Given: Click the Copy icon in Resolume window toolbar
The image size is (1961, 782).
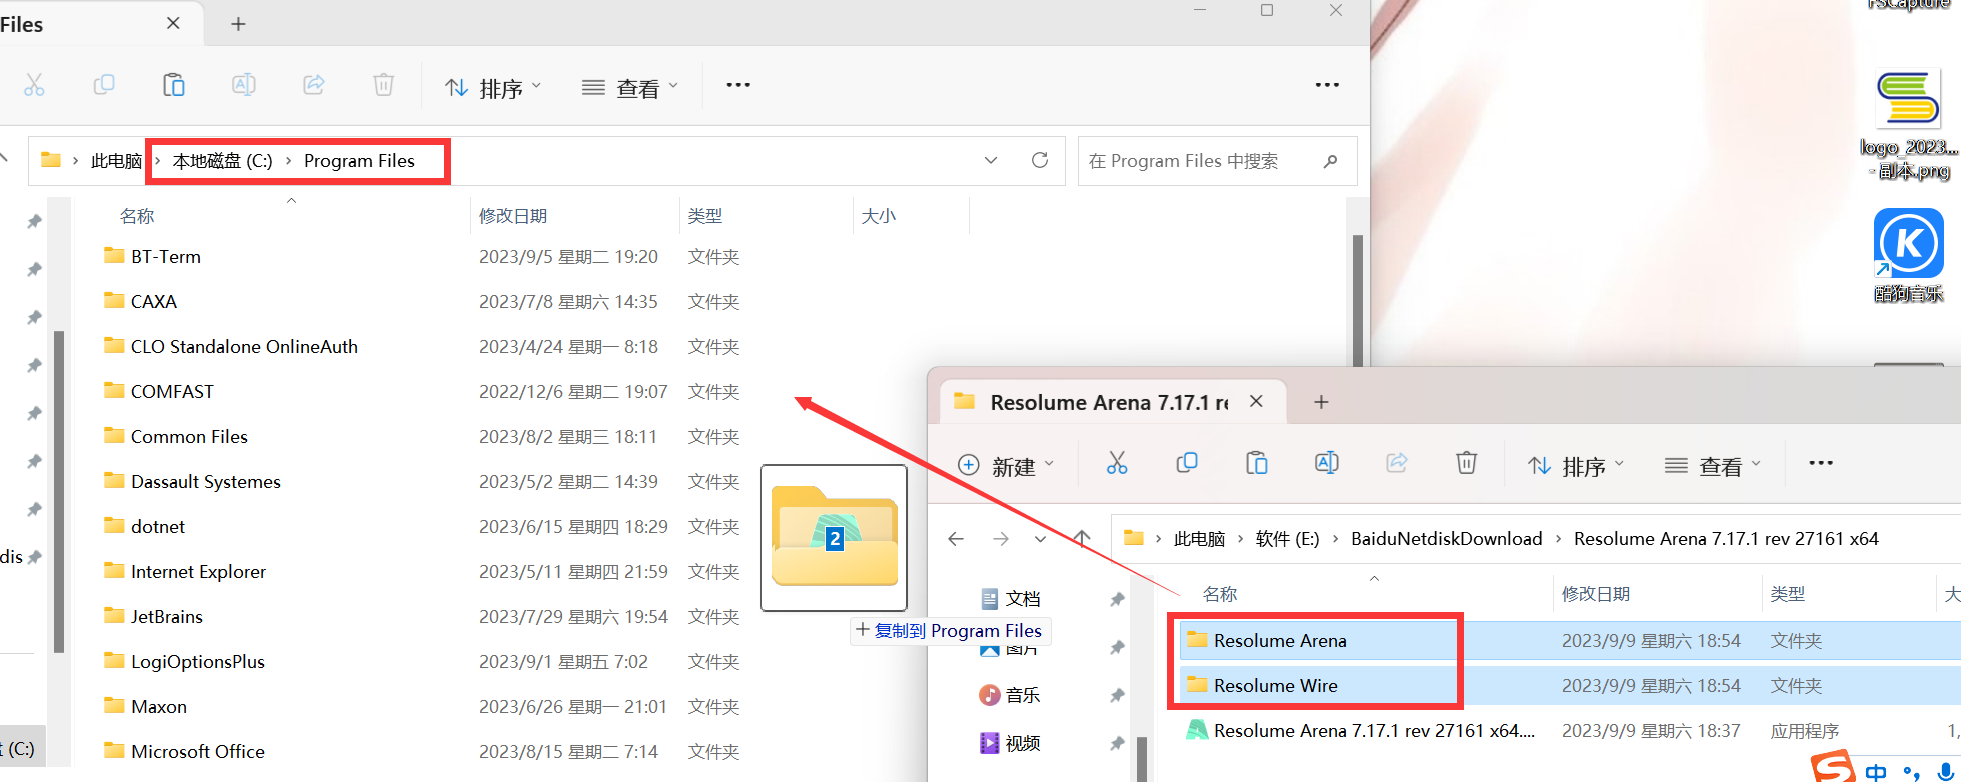Looking at the screenshot, I should [1187, 463].
